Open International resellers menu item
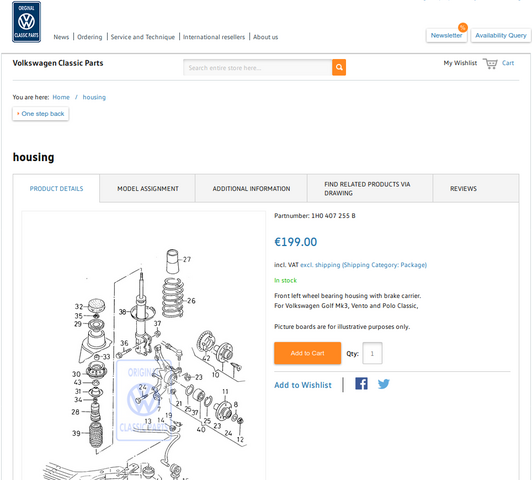 point(214,37)
